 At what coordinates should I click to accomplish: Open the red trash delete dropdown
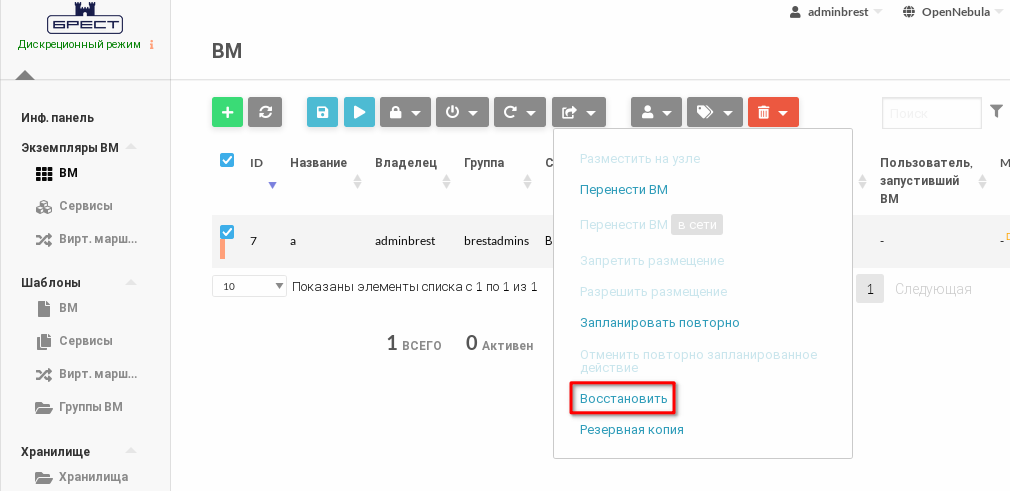[x=773, y=112]
